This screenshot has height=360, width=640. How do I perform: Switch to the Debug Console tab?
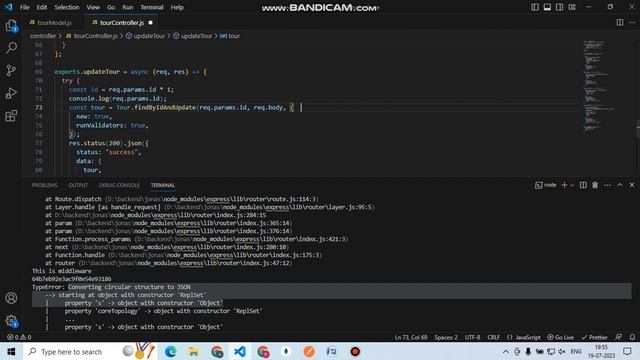[119, 185]
